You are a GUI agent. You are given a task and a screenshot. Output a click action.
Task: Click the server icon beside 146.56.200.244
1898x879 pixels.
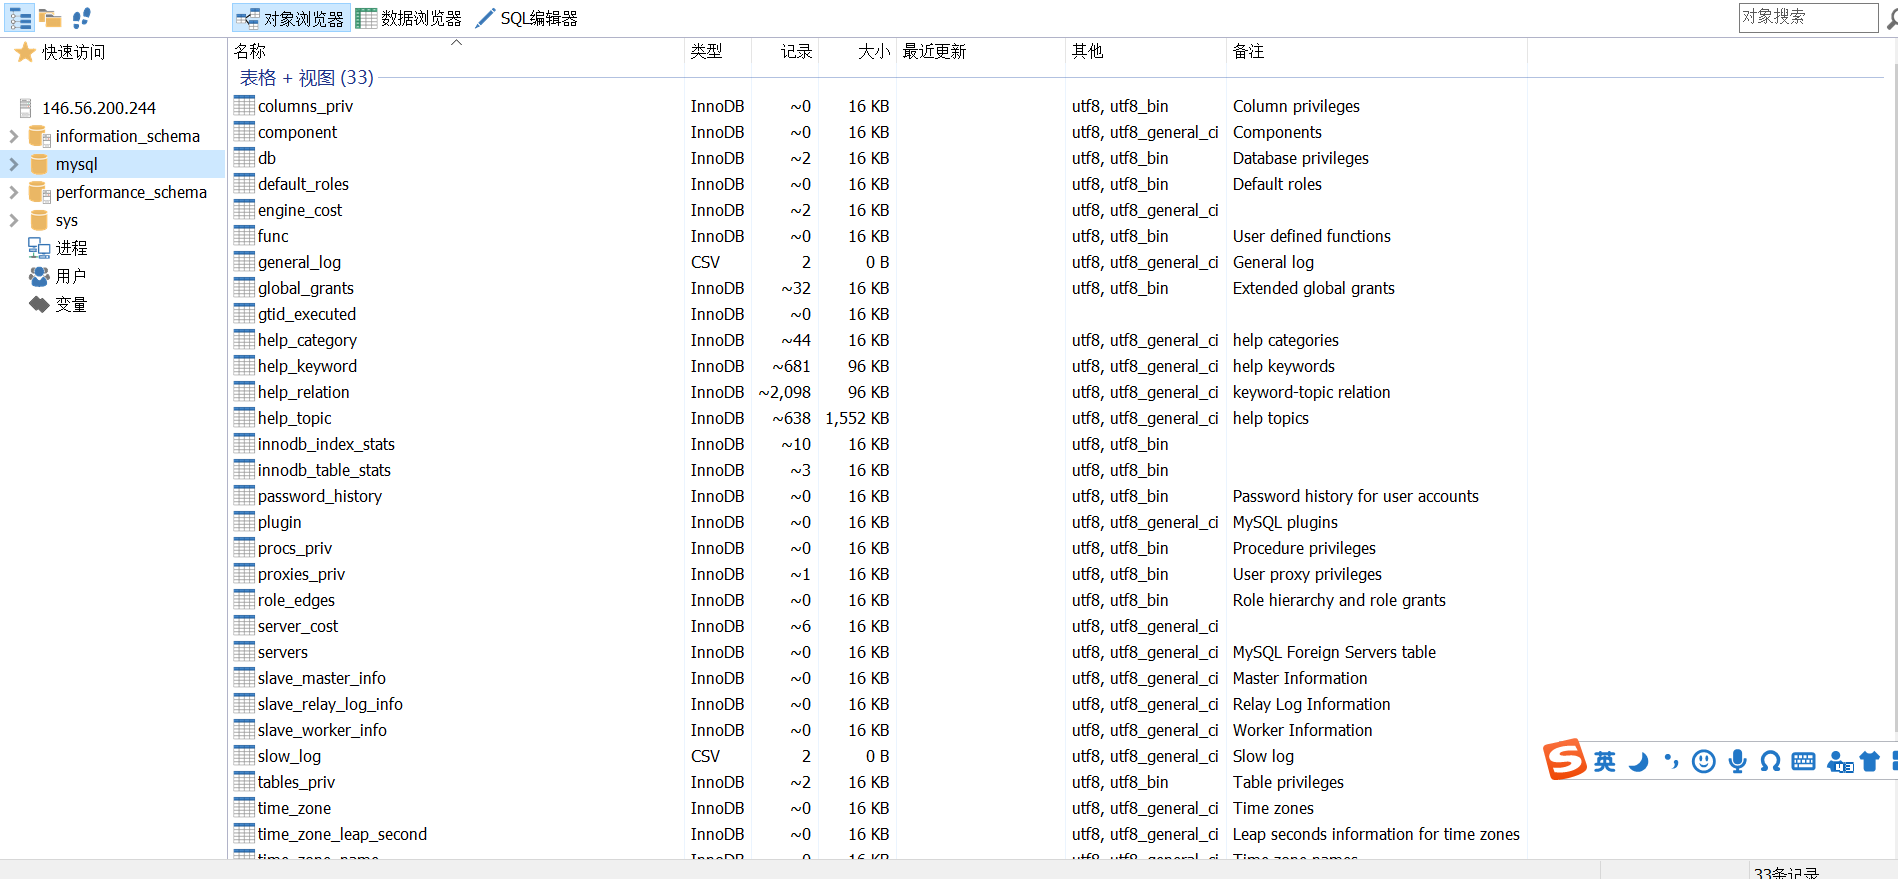26,108
